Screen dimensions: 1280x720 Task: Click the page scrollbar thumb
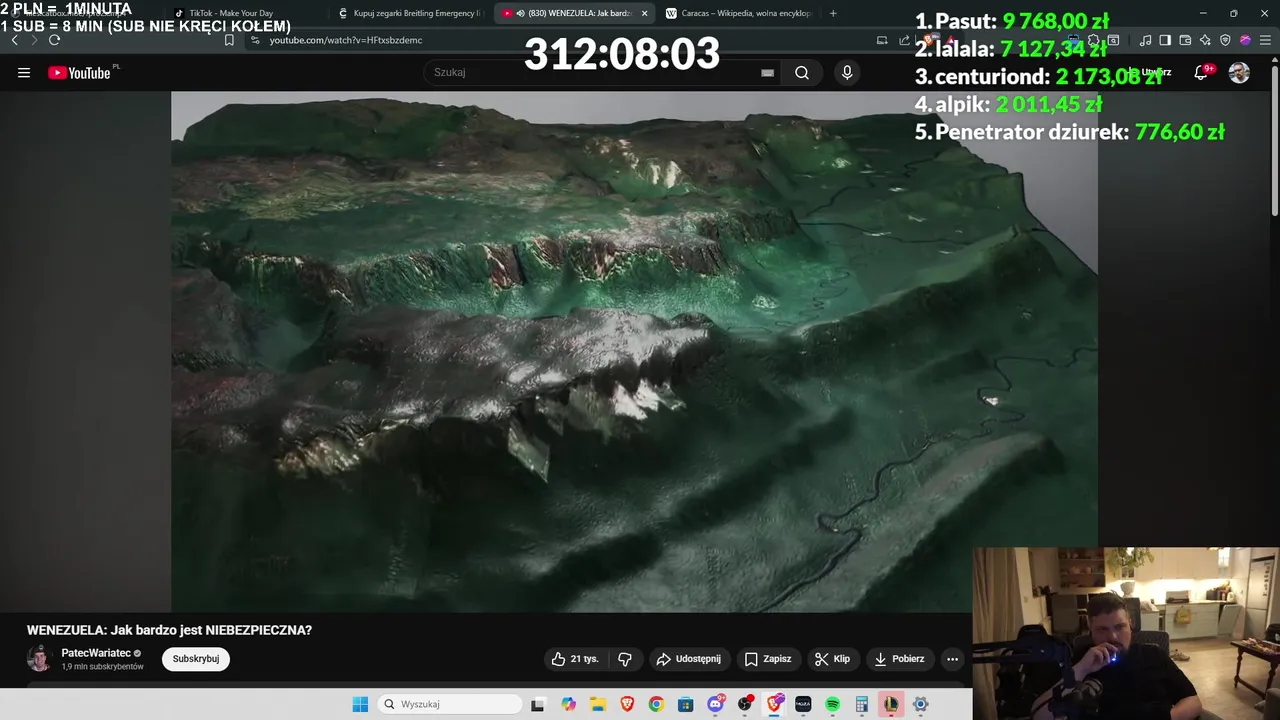click(x=1274, y=140)
